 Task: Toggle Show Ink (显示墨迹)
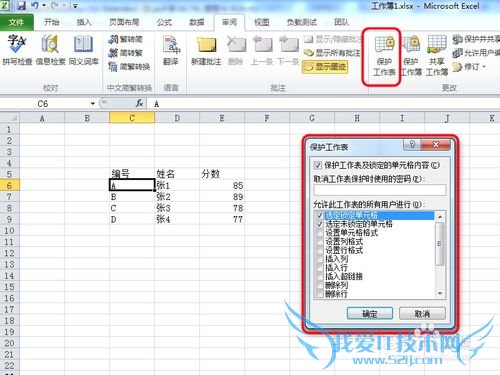[x=325, y=67]
